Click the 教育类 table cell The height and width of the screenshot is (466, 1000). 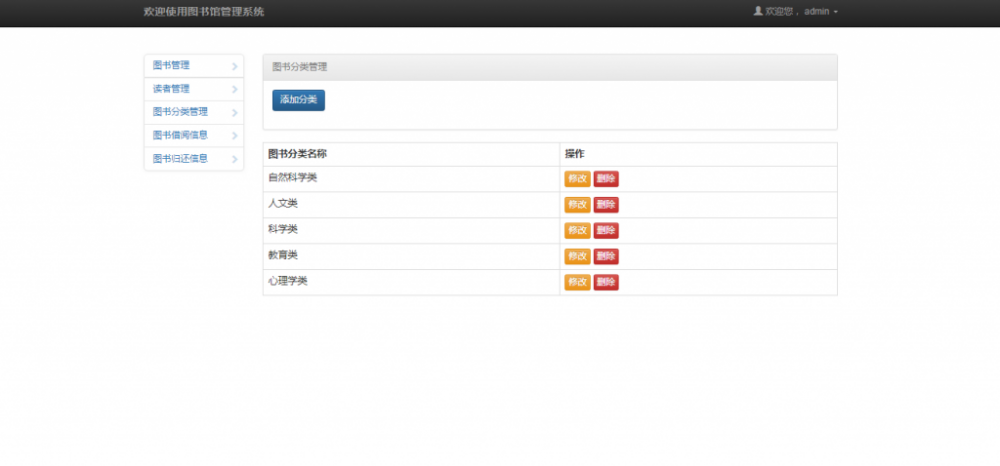(411, 256)
